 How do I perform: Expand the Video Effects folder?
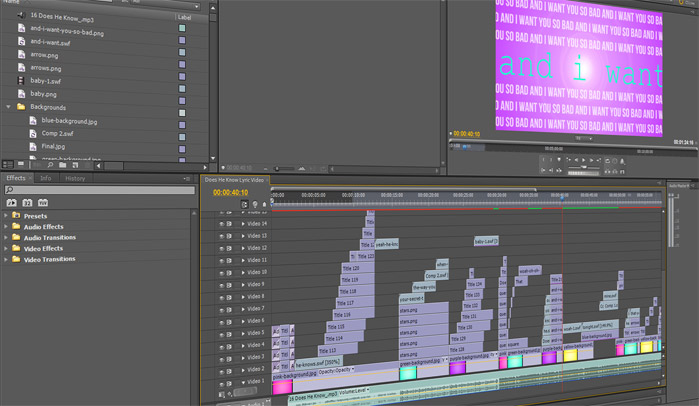[x=6, y=248]
